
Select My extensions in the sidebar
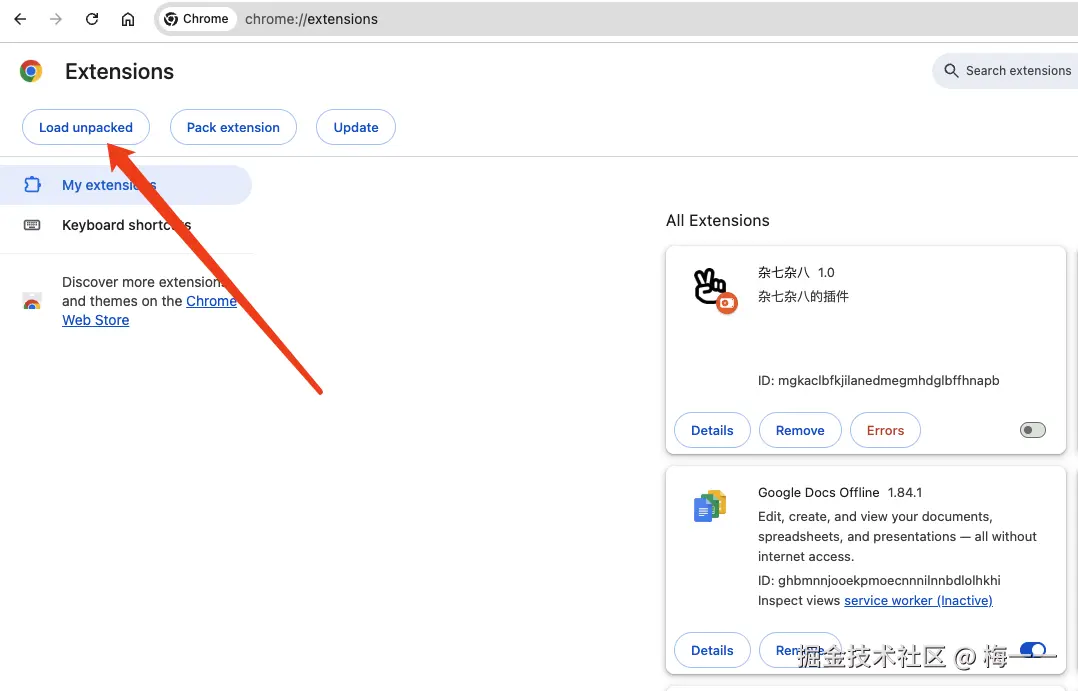tap(126, 185)
